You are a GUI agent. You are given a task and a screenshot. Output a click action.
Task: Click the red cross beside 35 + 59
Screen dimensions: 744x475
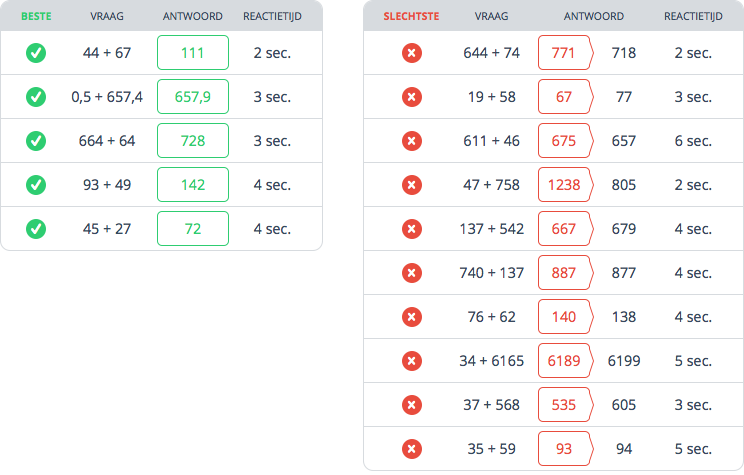point(412,449)
